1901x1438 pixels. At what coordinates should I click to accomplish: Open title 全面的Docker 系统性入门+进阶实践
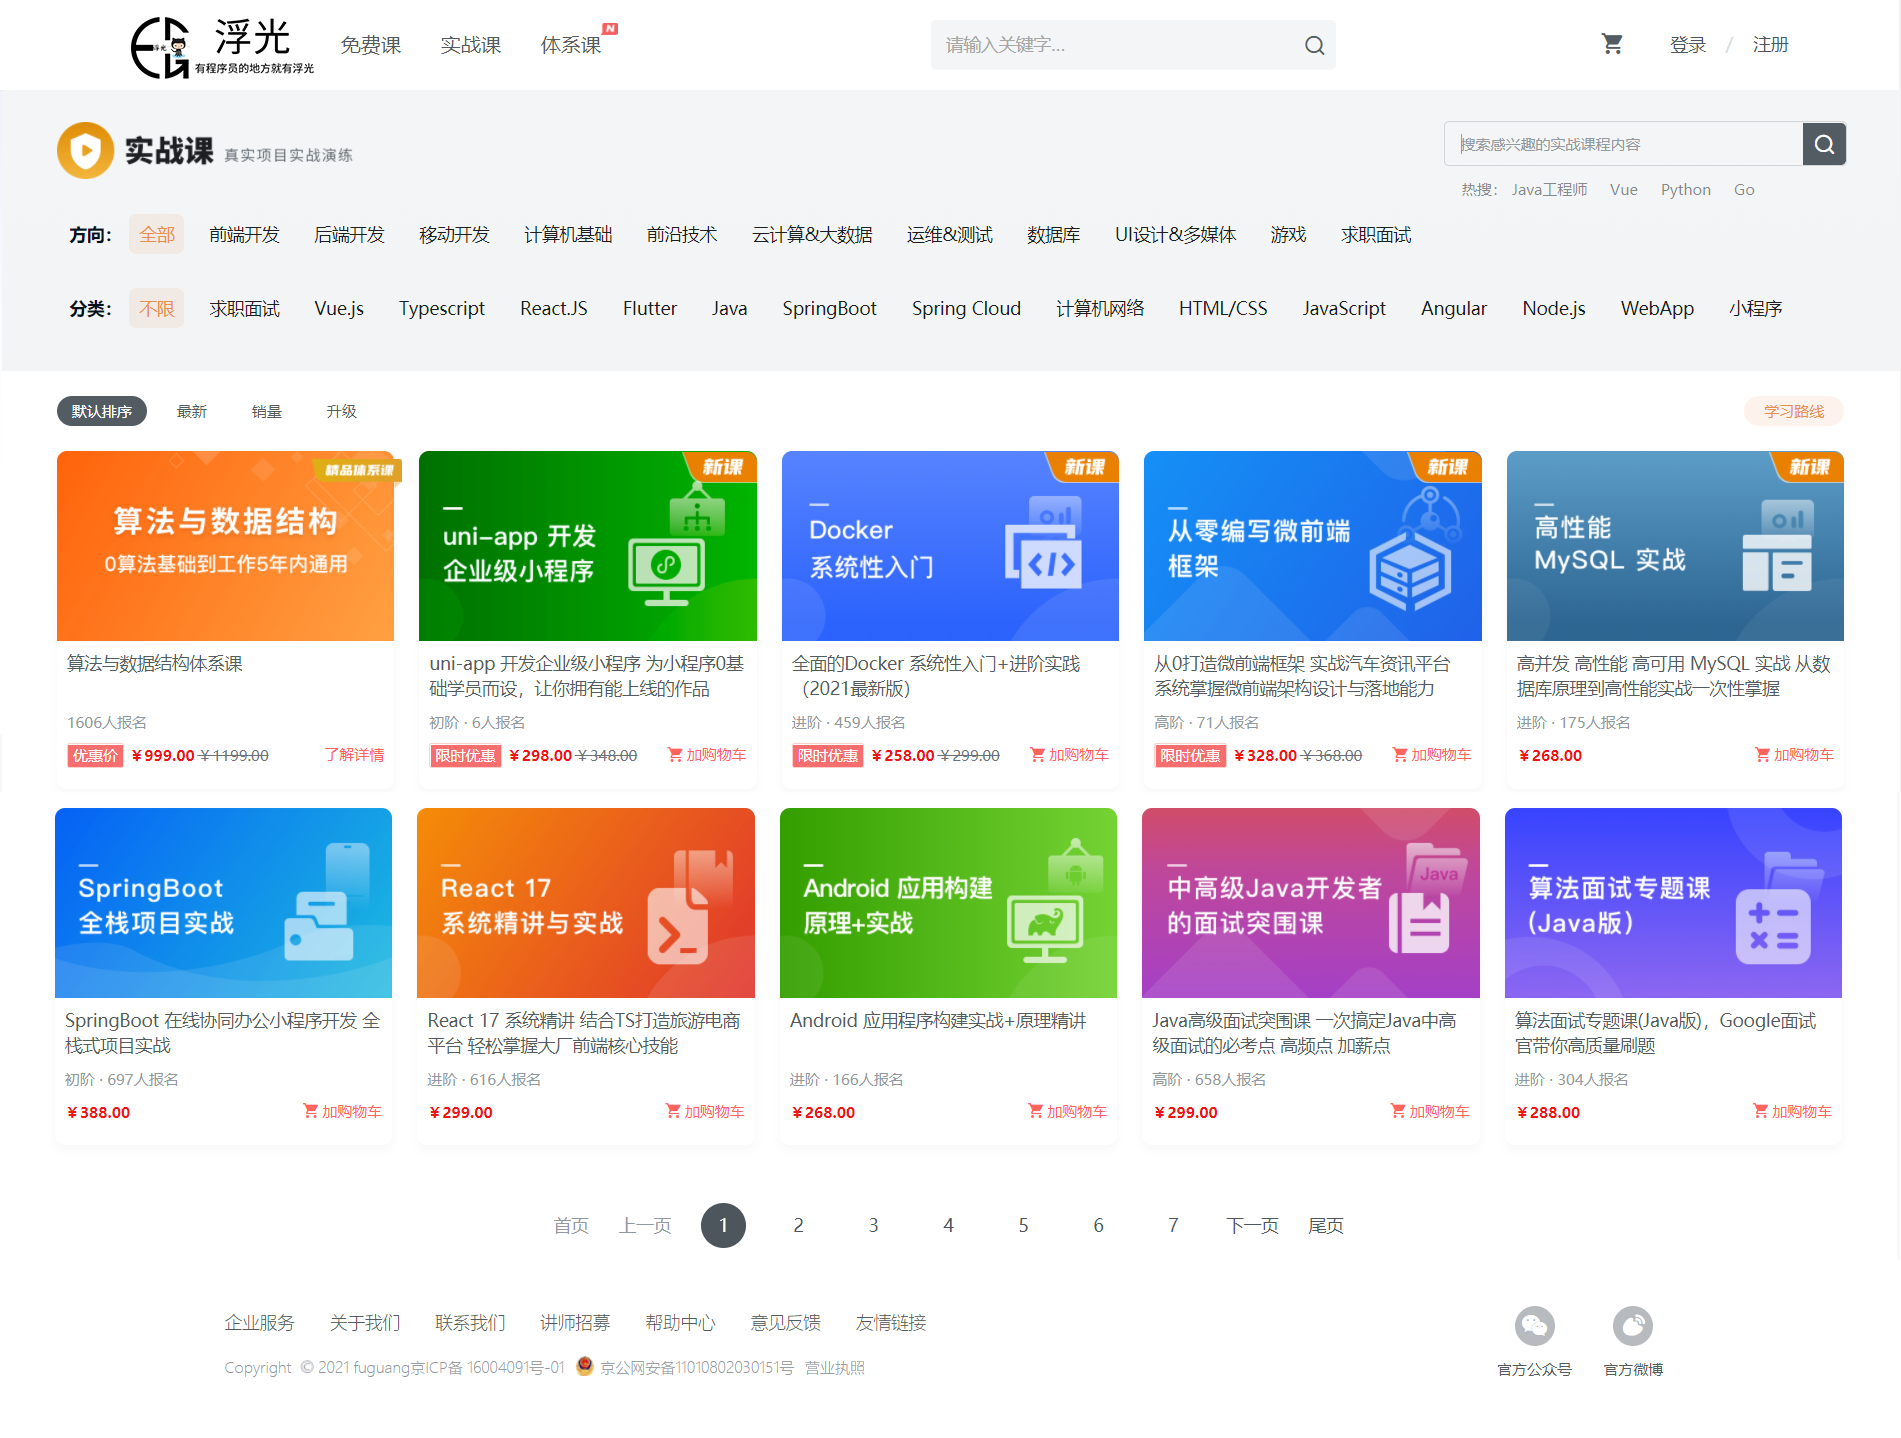pos(936,676)
